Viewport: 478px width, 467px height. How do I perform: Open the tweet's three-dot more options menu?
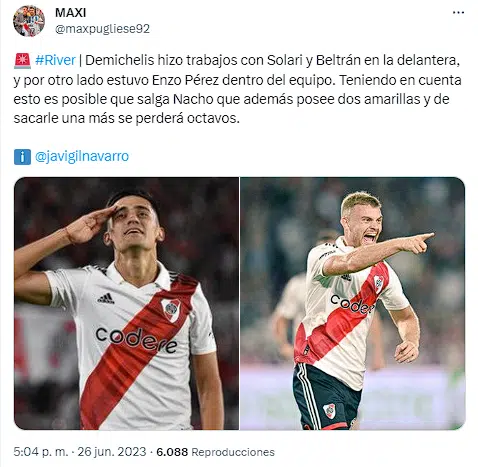[458, 13]
